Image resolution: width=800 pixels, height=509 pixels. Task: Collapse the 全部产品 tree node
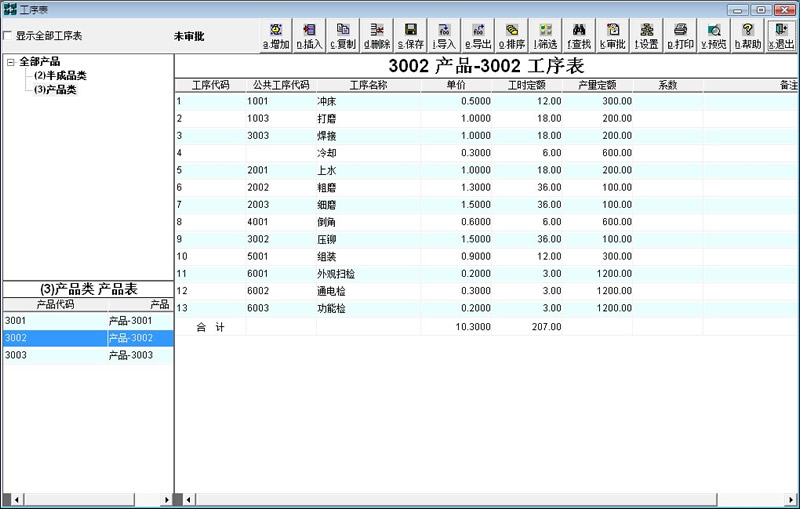[x=10, y=62]
